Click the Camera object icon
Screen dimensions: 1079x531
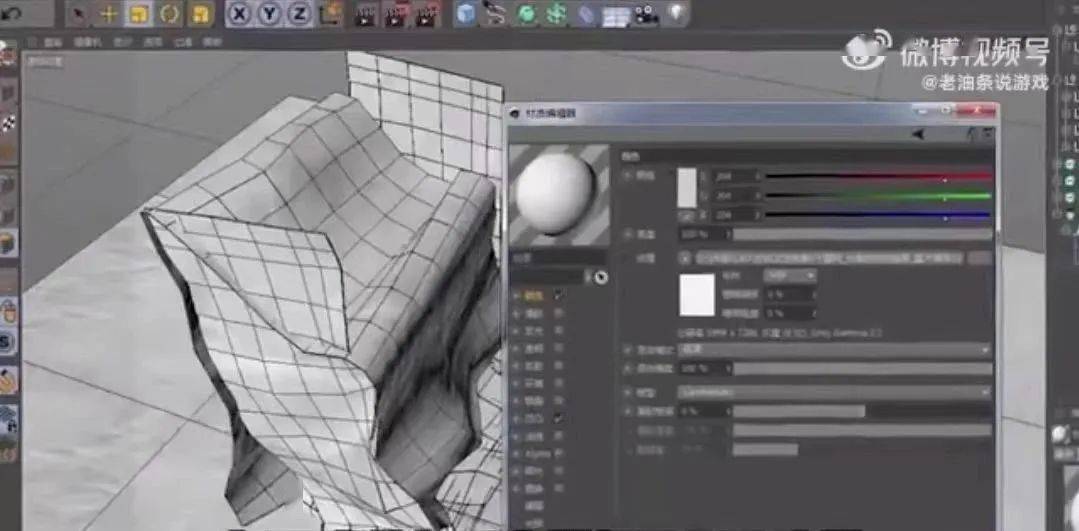pyautogui.click(x=647, y=14)
